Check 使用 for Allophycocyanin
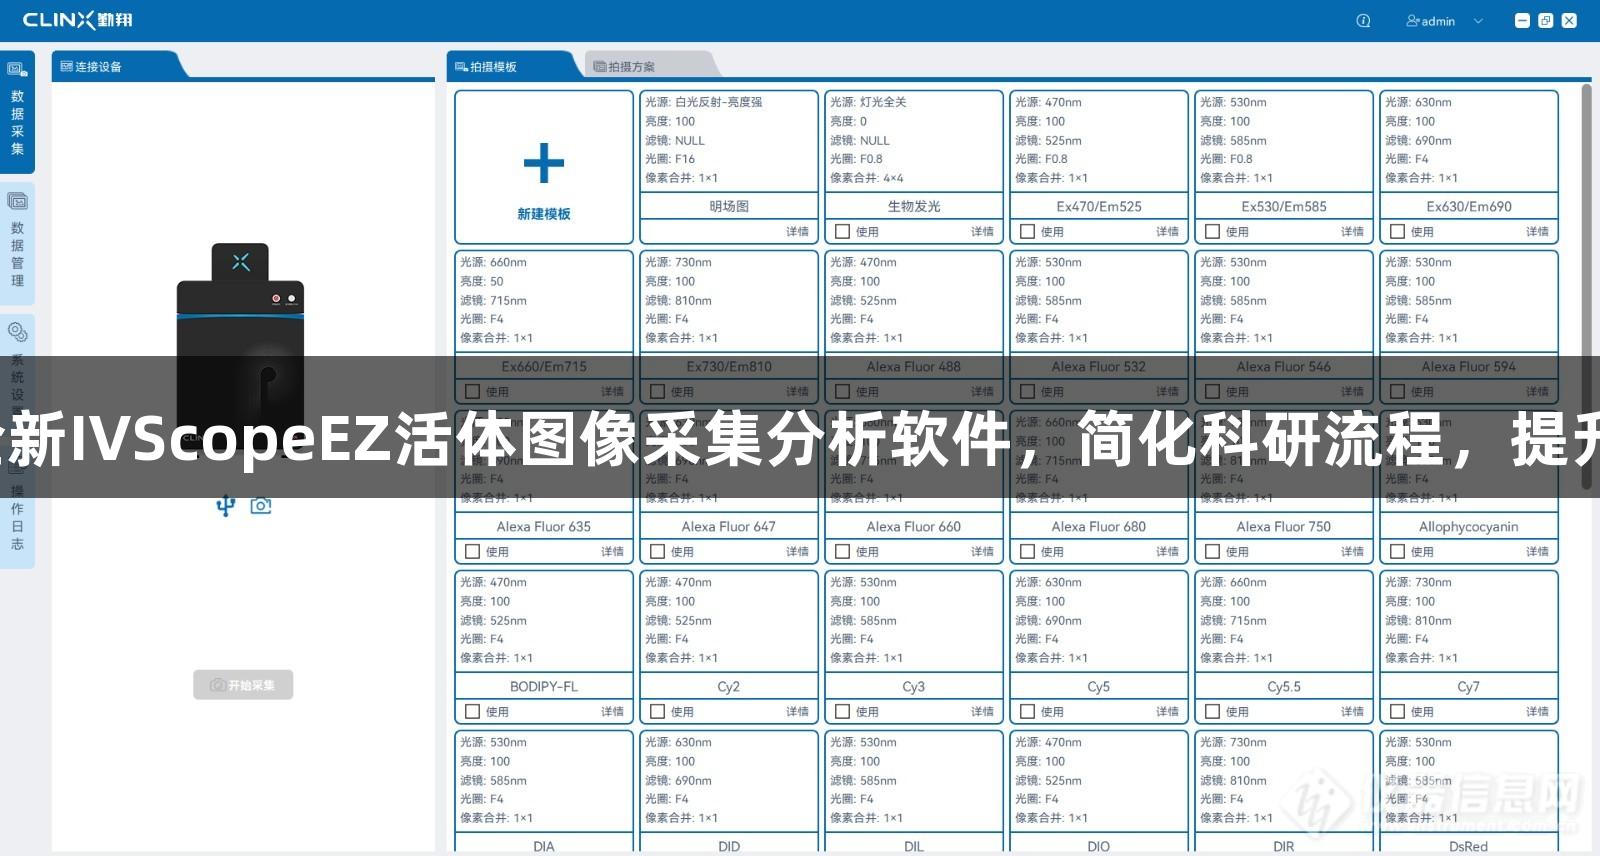 (1397, 552)
